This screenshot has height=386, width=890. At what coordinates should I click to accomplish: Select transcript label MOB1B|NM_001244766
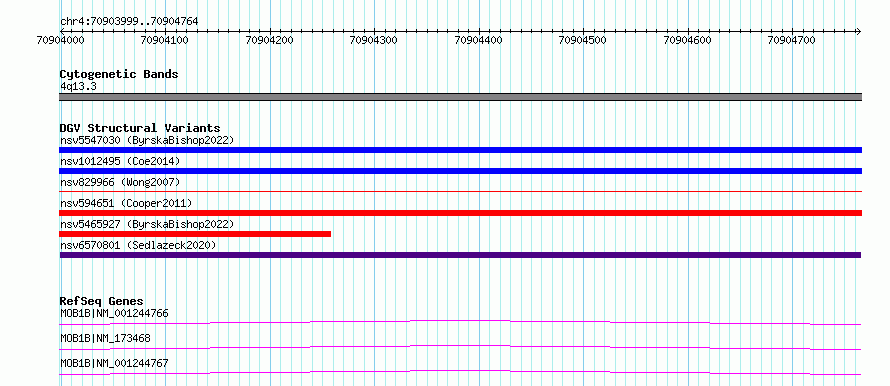pyautogui.click(x=114, y=313)
